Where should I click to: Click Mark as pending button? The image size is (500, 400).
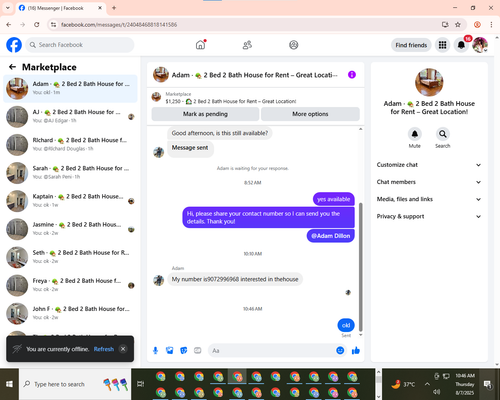(x=205, y=114)
